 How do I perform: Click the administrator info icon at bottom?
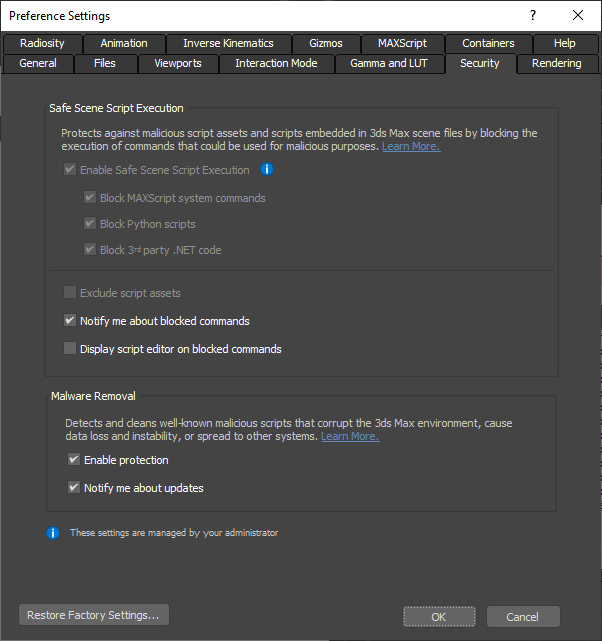(x=54, y=533)
